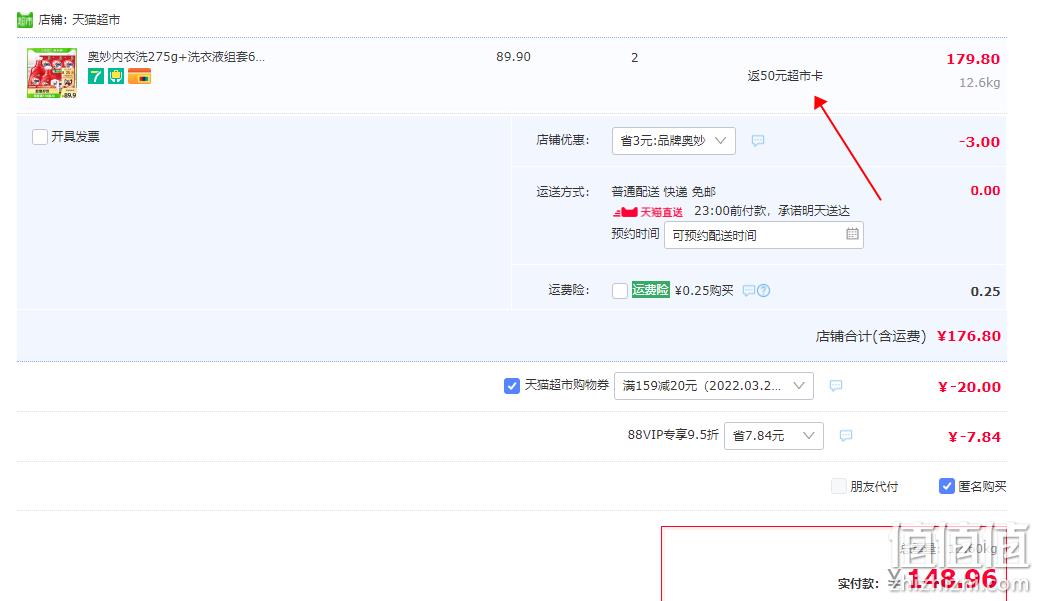Click the 普通配送 快递 免邮 shipping text

click(x=663, y=191)
